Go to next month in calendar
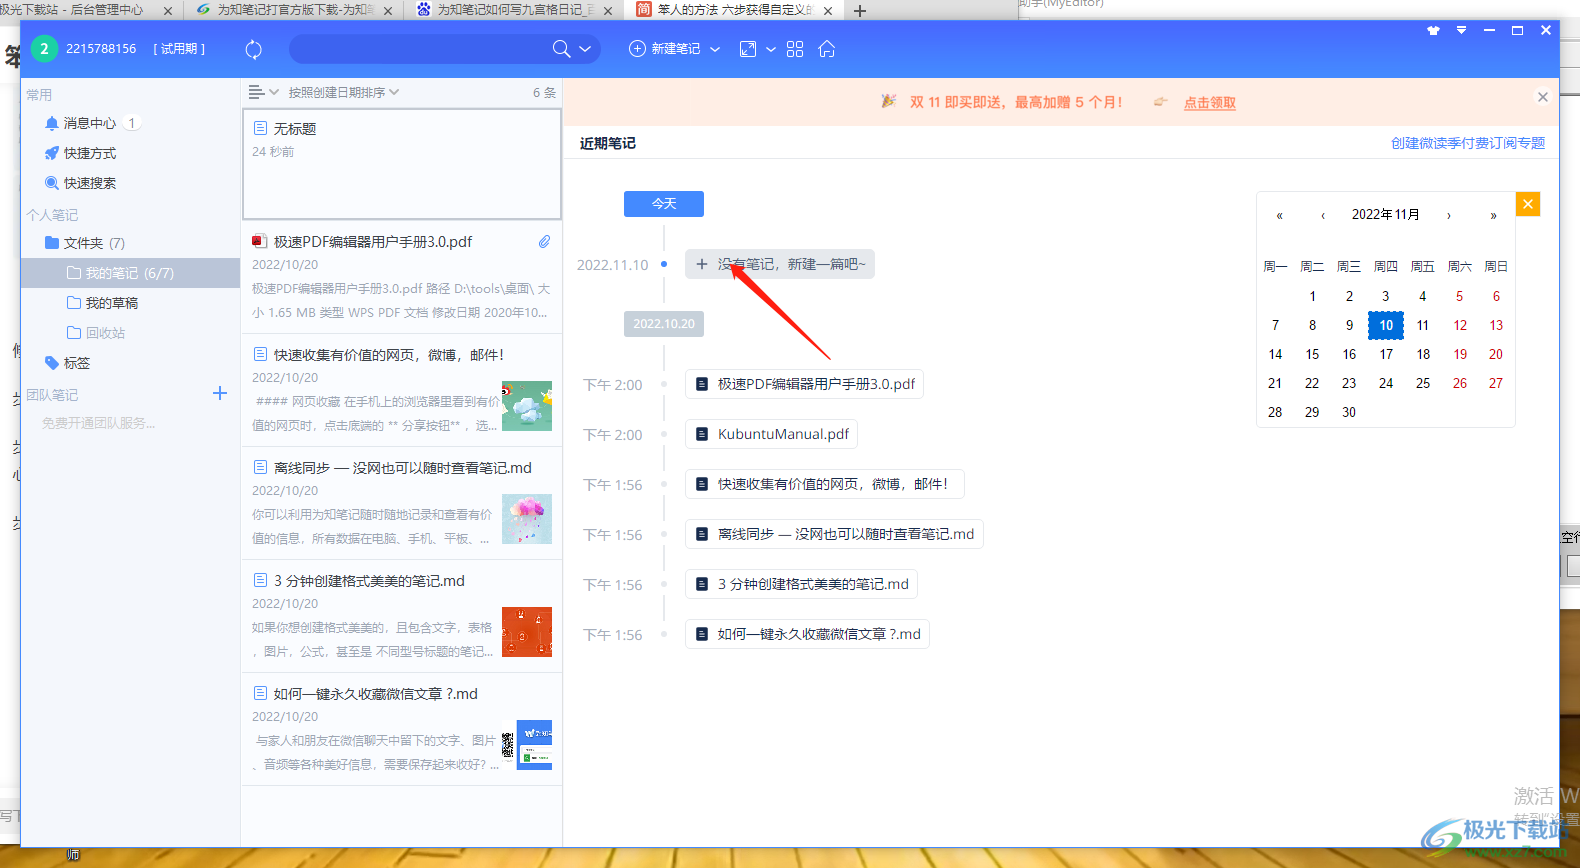The width and height of the screenshot is (1580, 868). pyautogui.click(x=1448, y=215)
